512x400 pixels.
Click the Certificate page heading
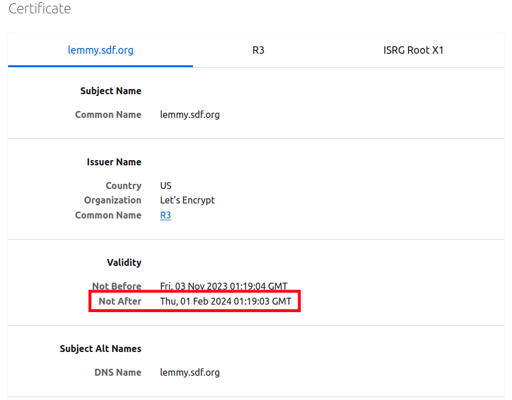[x=40, y=9]
